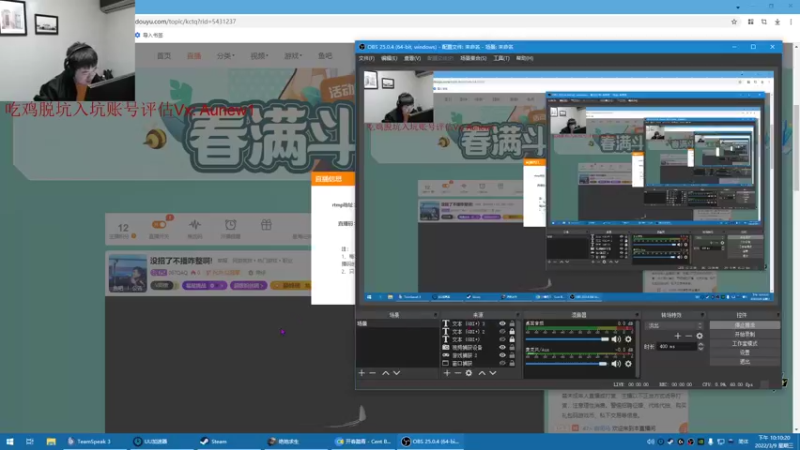Click the gift box icon on Douyu page

(x=266, y=225)
